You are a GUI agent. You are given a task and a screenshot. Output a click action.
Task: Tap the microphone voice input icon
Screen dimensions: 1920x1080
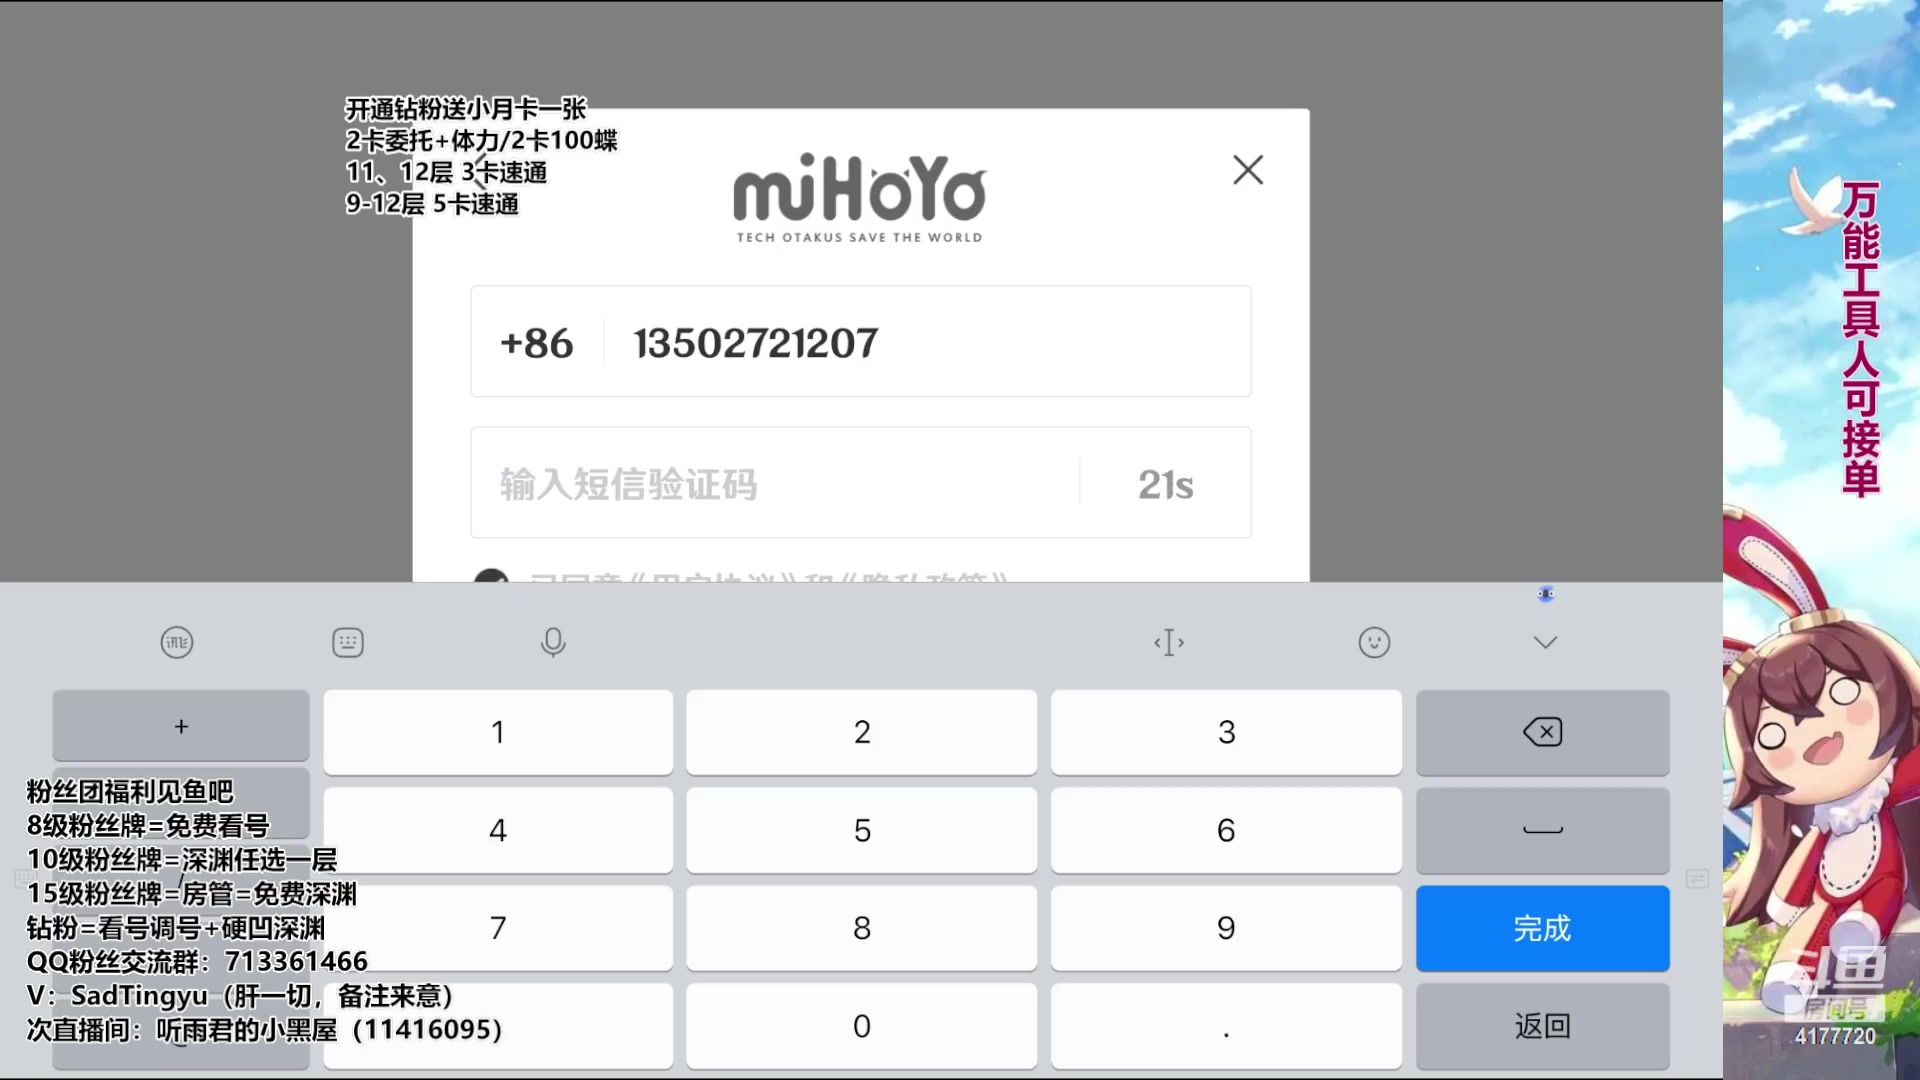[553, 642]
